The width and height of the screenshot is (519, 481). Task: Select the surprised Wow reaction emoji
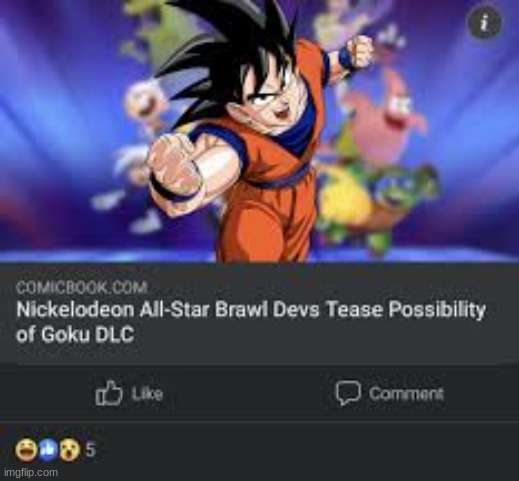tap(70, 450)
